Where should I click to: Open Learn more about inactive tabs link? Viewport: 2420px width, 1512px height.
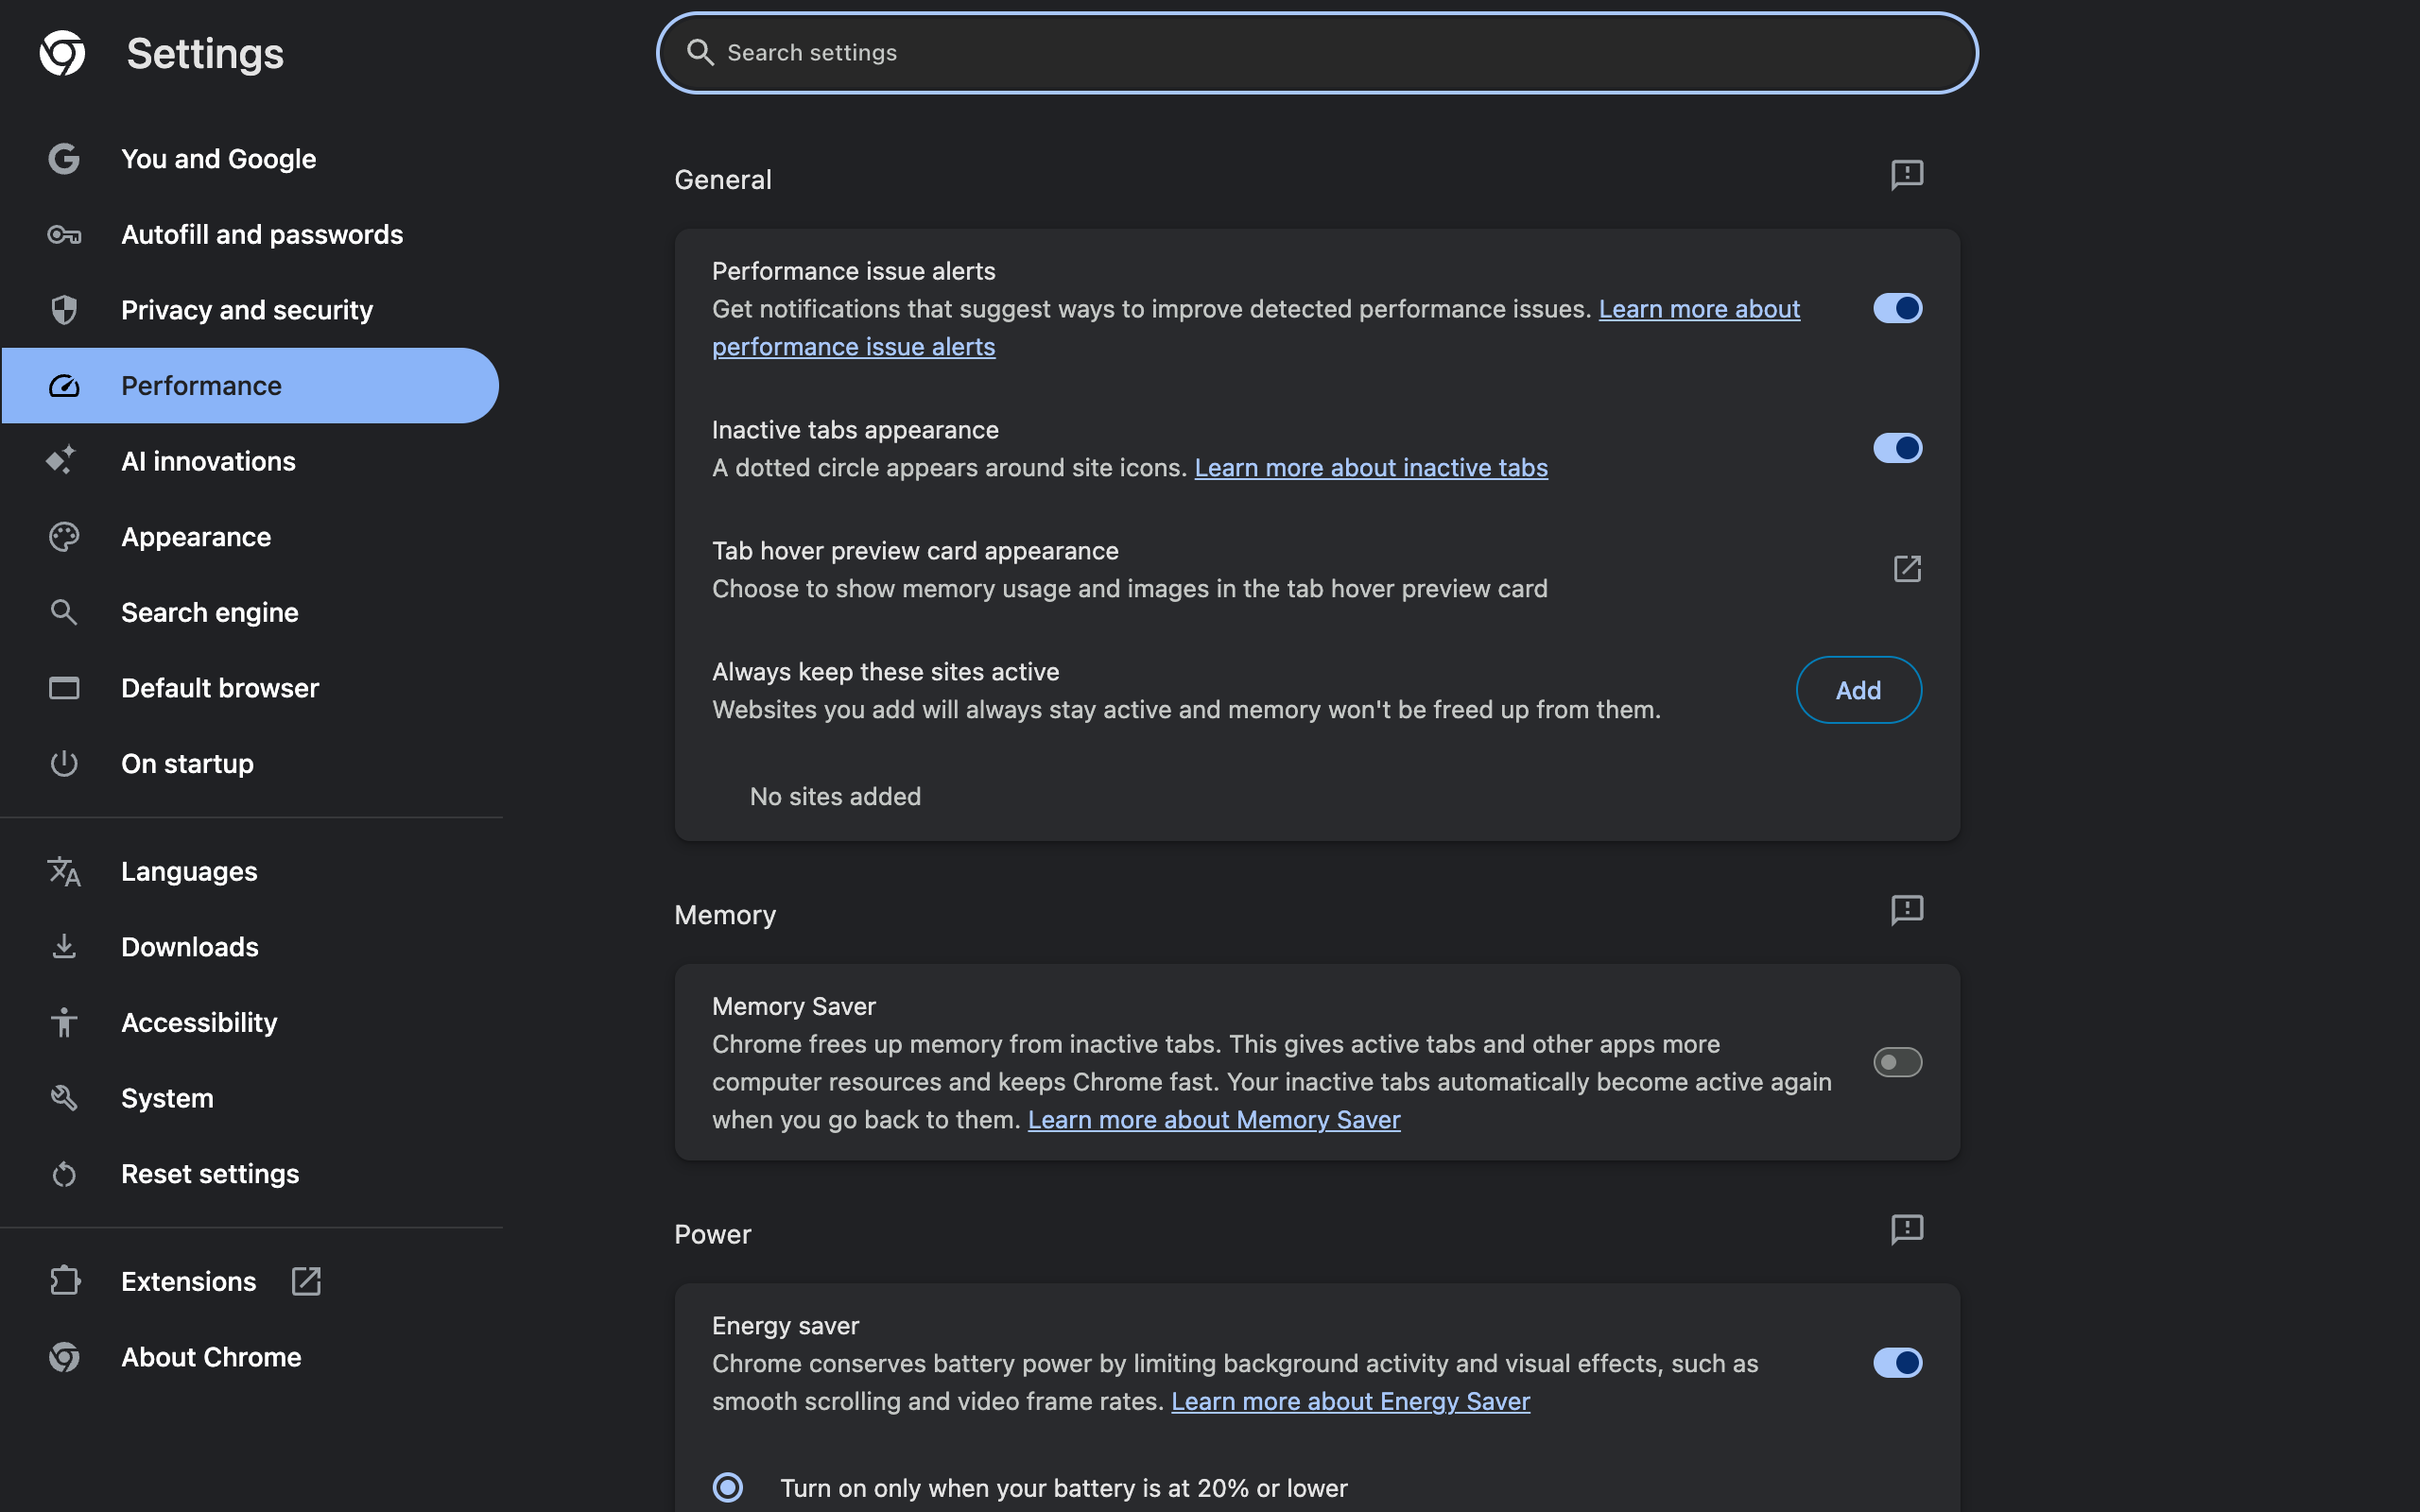[x=1371, y=468]
